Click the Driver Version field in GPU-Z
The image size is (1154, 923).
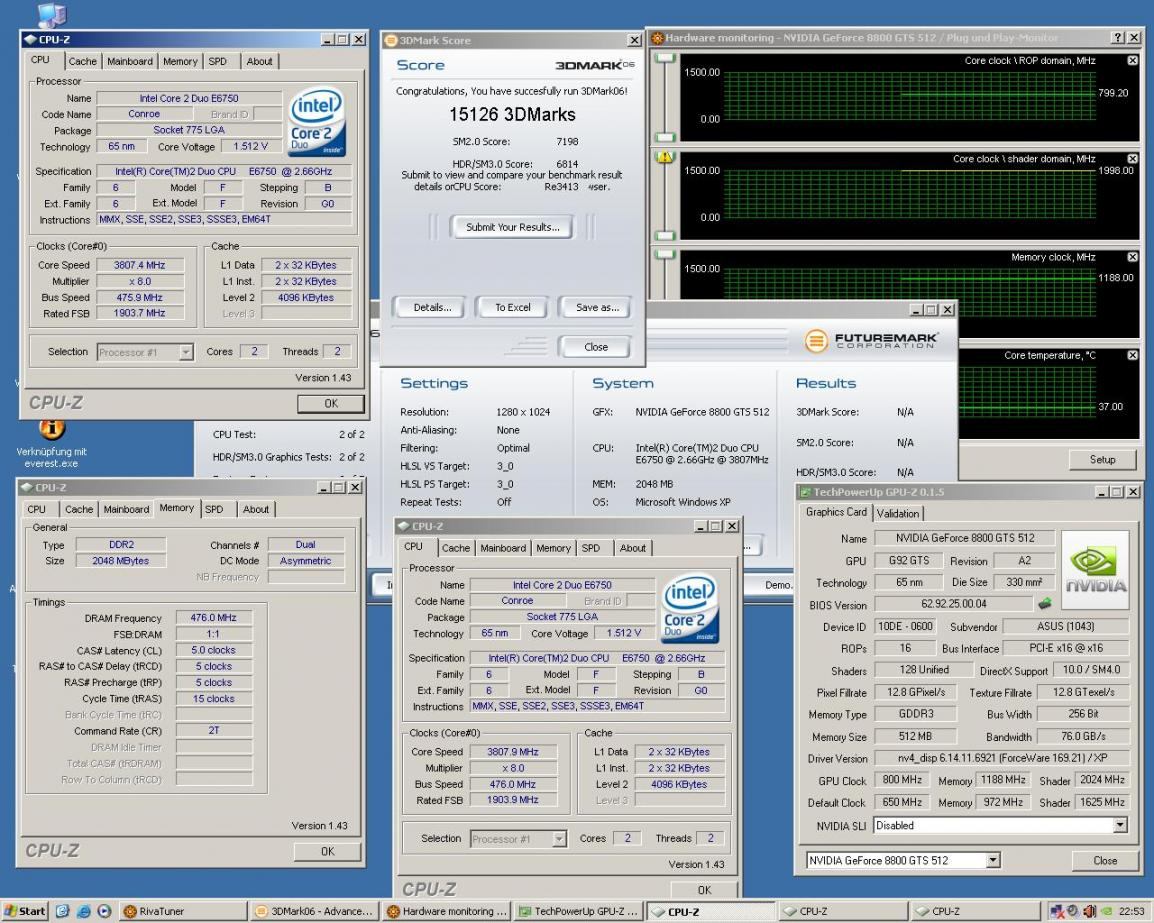click(x=1001, y=757)
